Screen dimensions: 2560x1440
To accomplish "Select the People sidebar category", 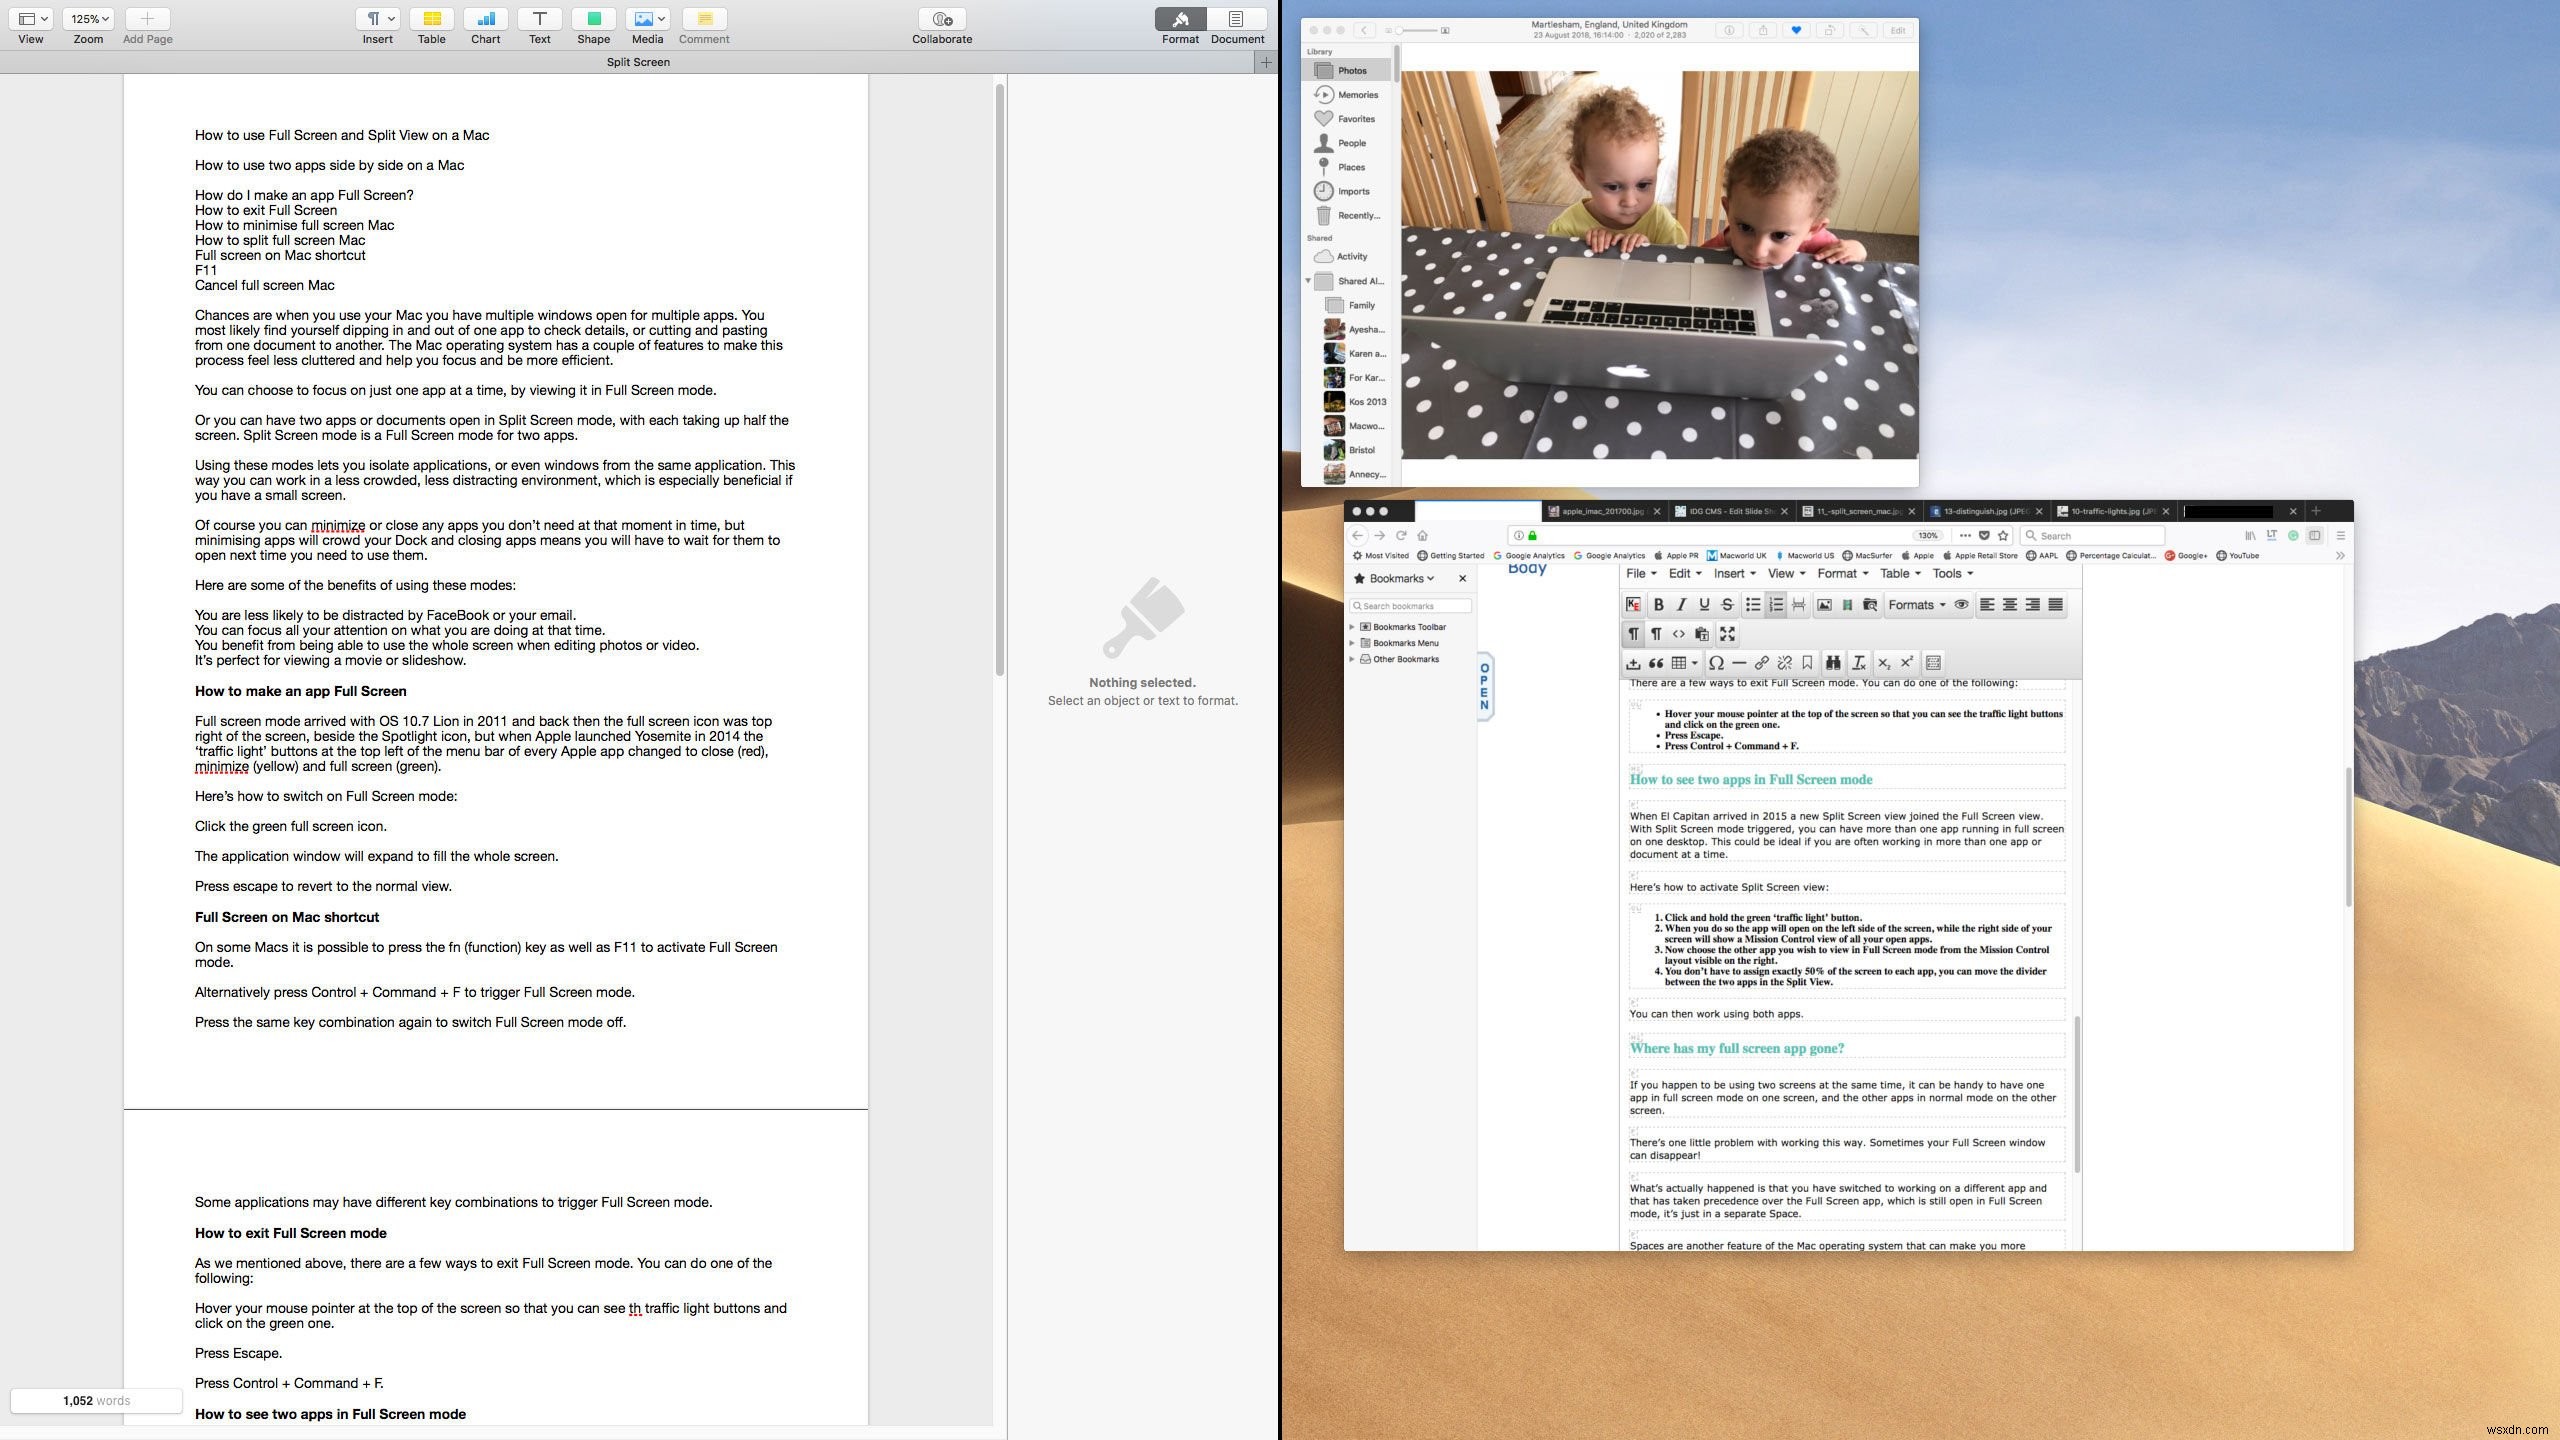I will [x=1354, y=141].
